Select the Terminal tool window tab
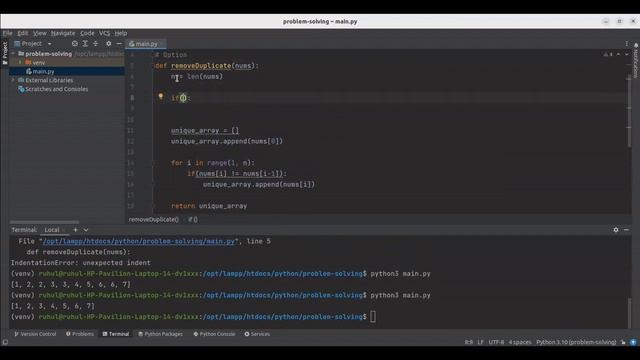The width and height of the screenshot is (640, 360). pyautogui.click(x=116, y=334)
